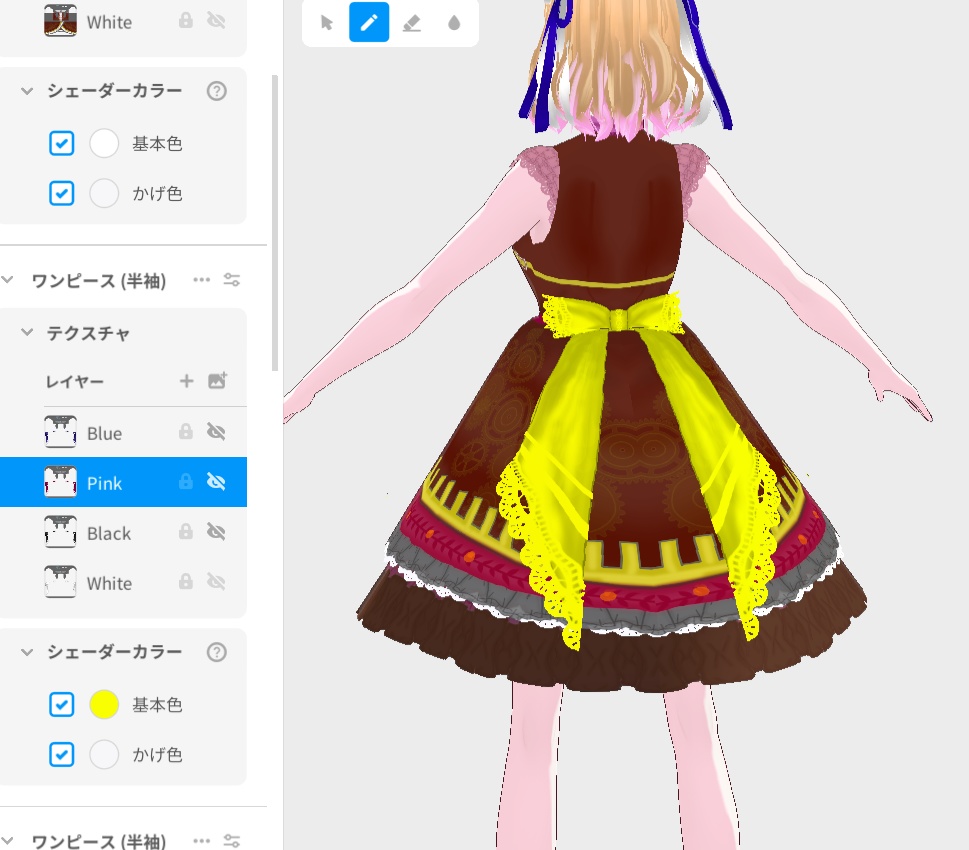Select the White layer in the layer list
The width and height of the screenshot is (969, 850).
110,583
